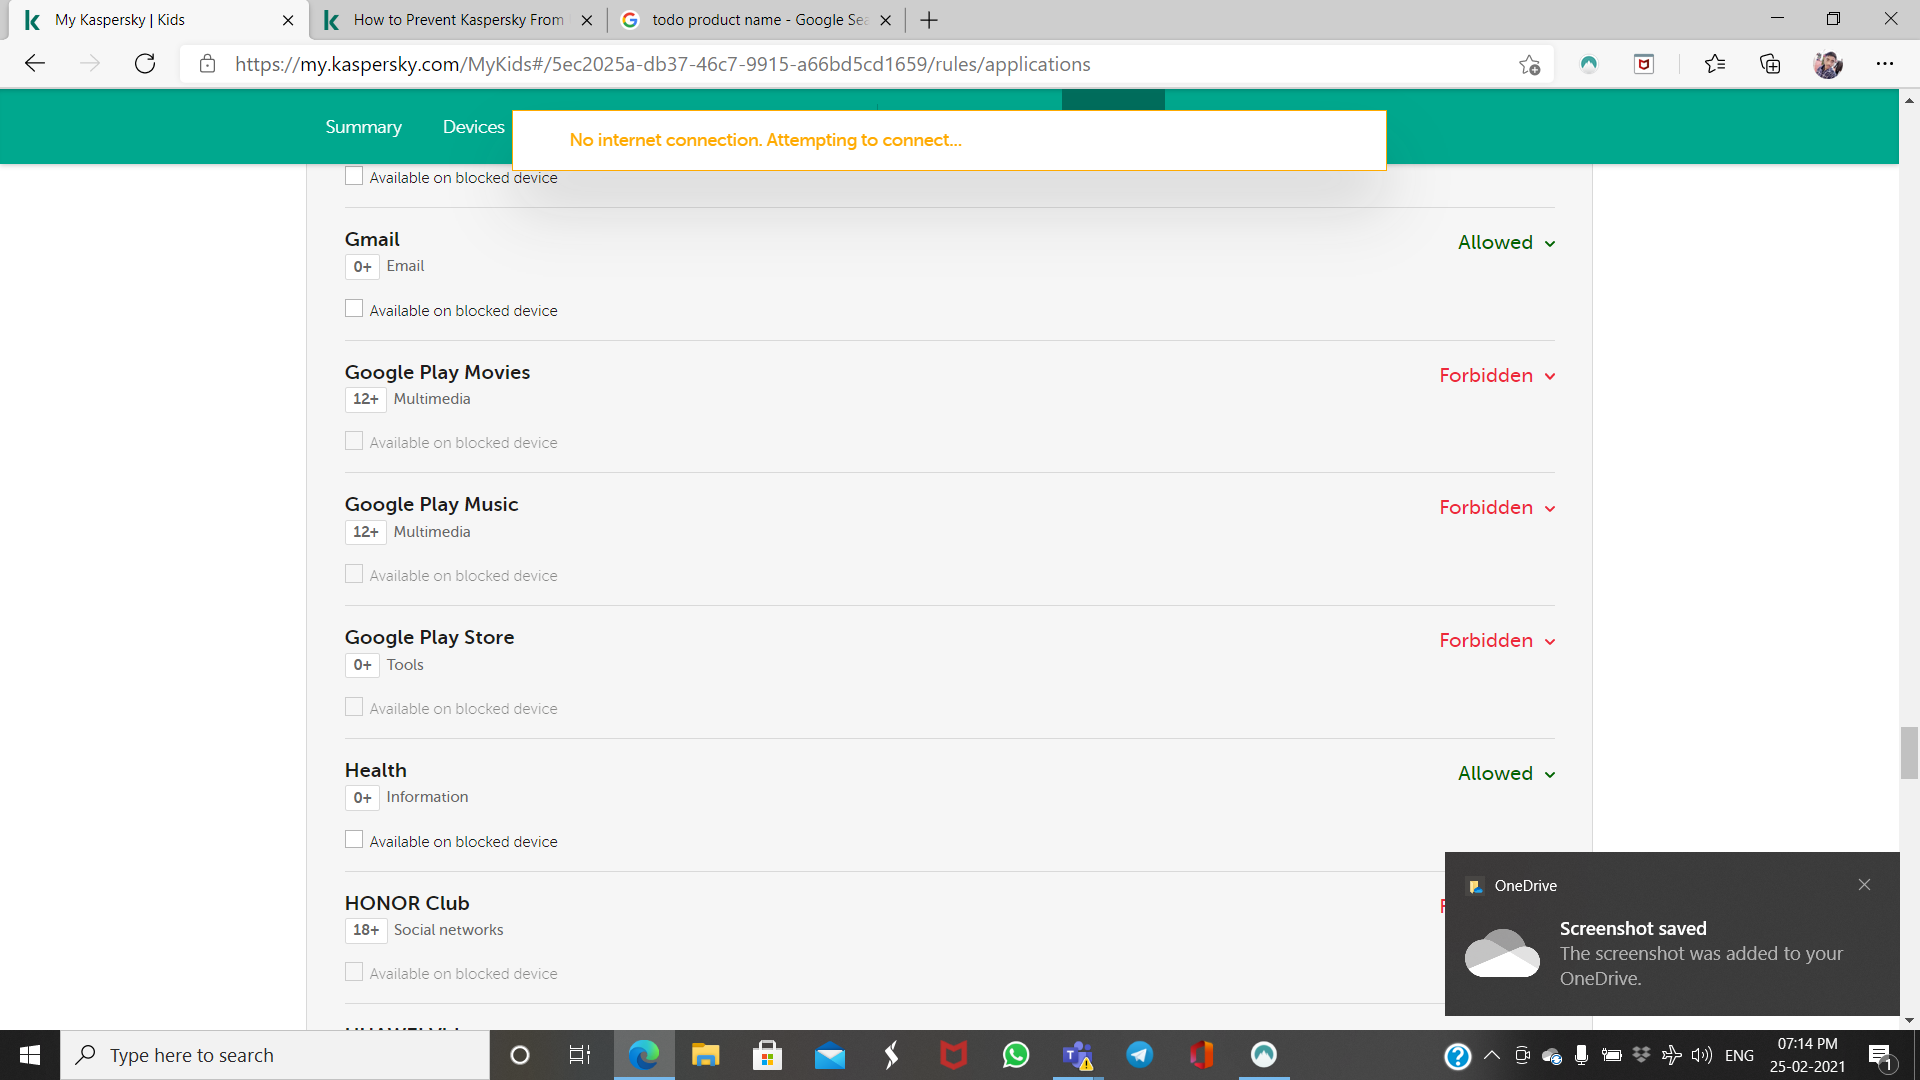Expand Gmail's Allowed dropdown
1920x1080 pixels.
point(1506,243)
